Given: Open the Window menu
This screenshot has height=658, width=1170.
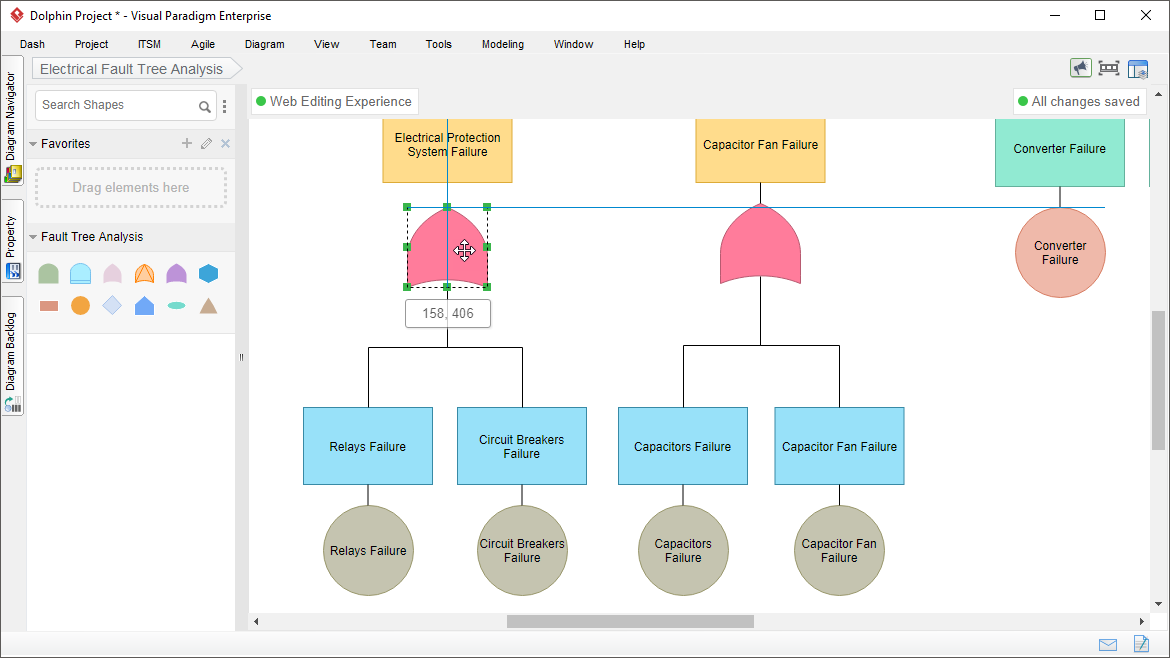Looking at the screenshot, I should 573,44.
